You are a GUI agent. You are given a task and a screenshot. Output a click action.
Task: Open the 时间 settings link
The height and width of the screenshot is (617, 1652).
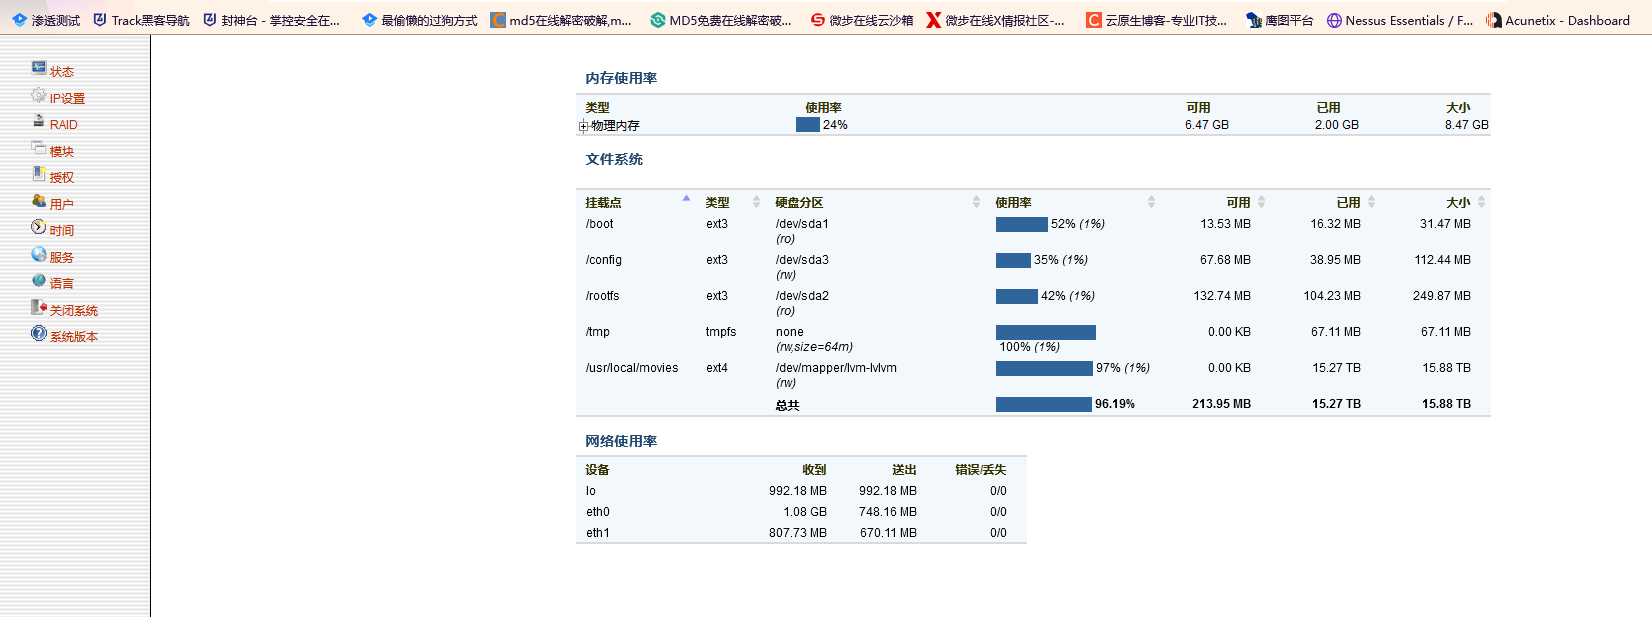(x=62, y=231)
